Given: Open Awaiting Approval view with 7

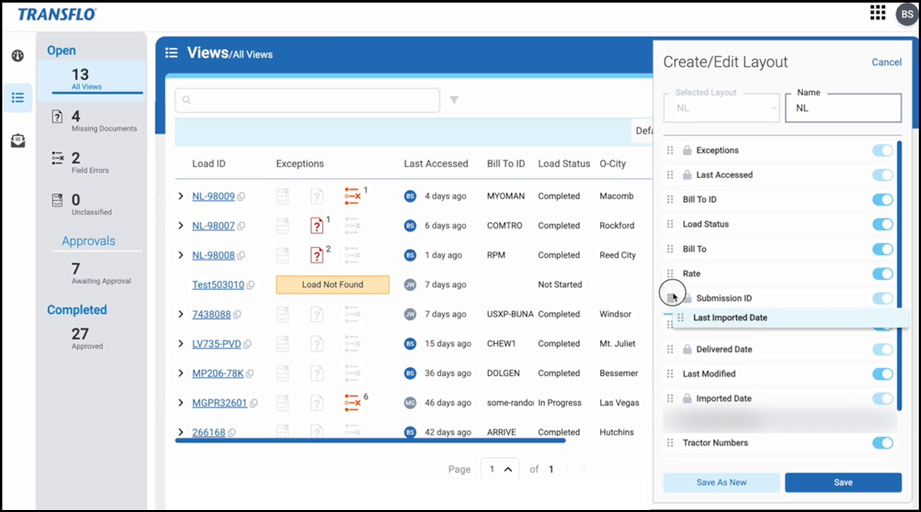Looking at the screenshot, I should pyautogui.click(x=101, y=274).
